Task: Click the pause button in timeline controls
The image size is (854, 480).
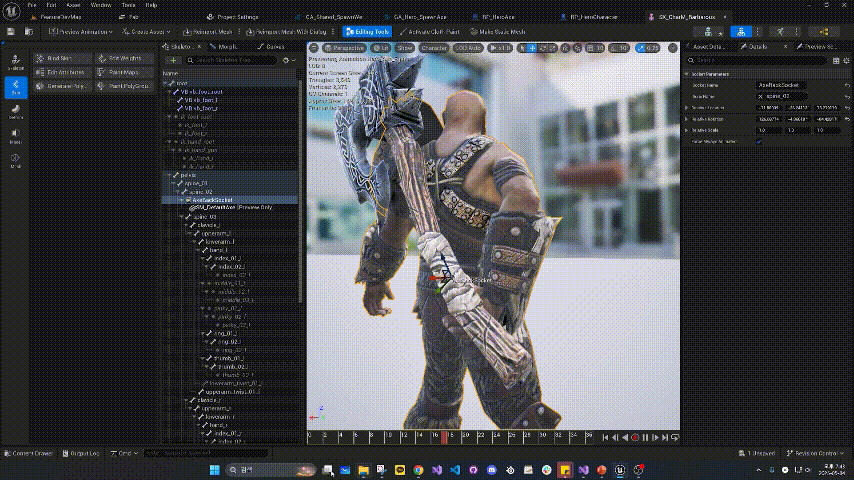Action: pyautogui.click(x=645, y=438)
